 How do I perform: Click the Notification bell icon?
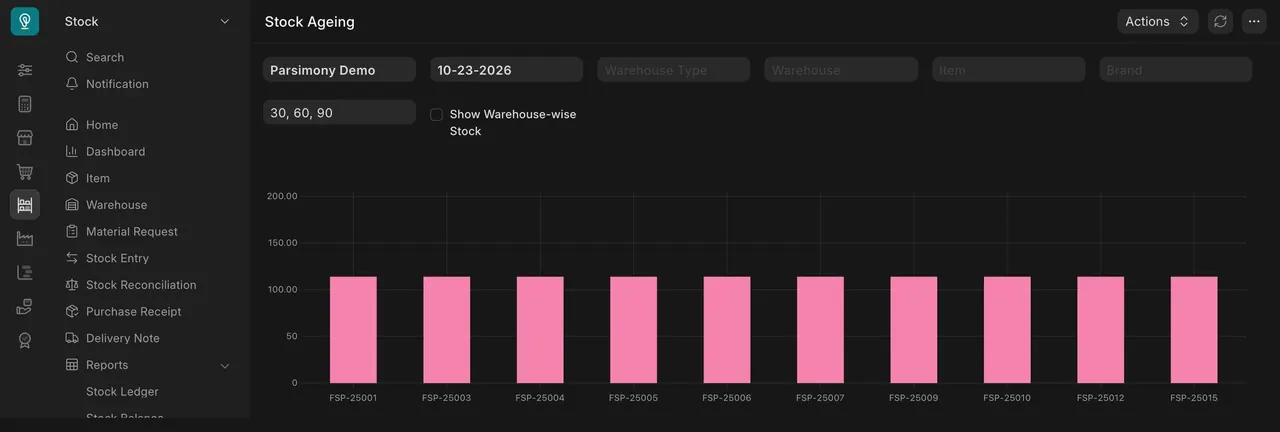click(72, 84)
